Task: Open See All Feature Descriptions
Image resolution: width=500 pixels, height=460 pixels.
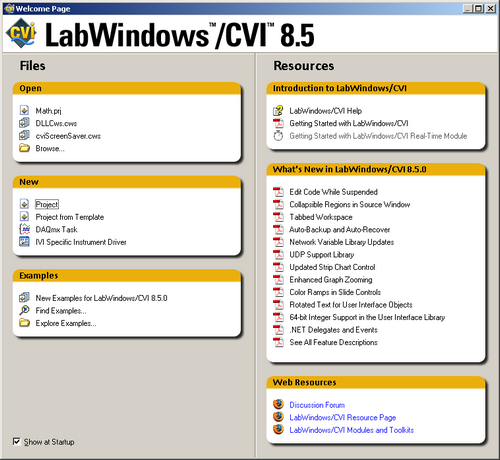Action: coord(333,342)
